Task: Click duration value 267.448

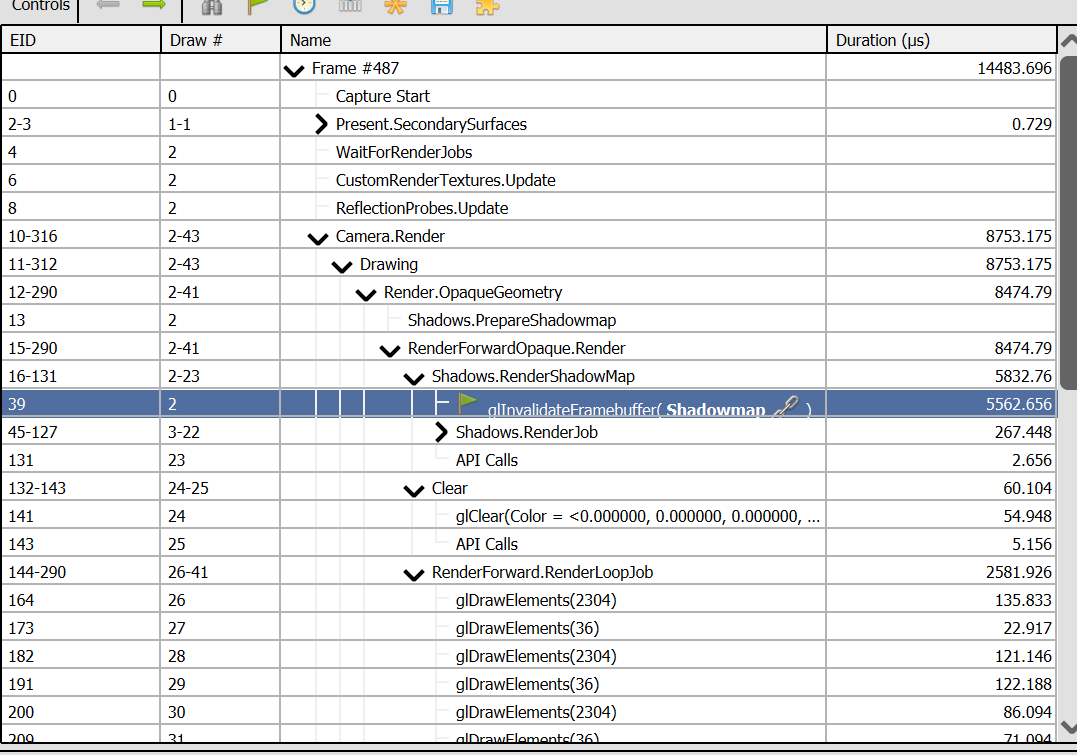Action: coord(1023,432)
